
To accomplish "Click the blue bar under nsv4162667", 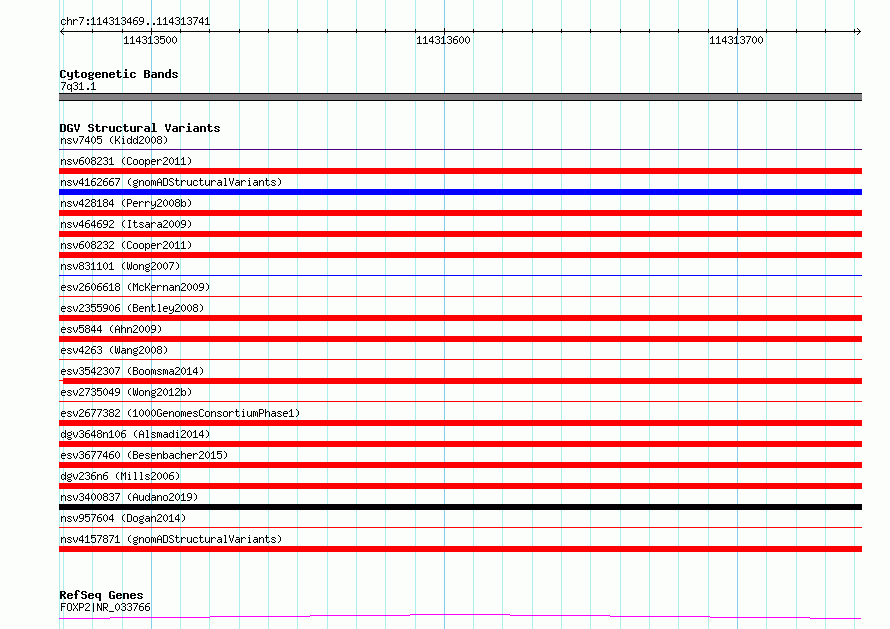I will pyautogui.click(x=460, y=192).
